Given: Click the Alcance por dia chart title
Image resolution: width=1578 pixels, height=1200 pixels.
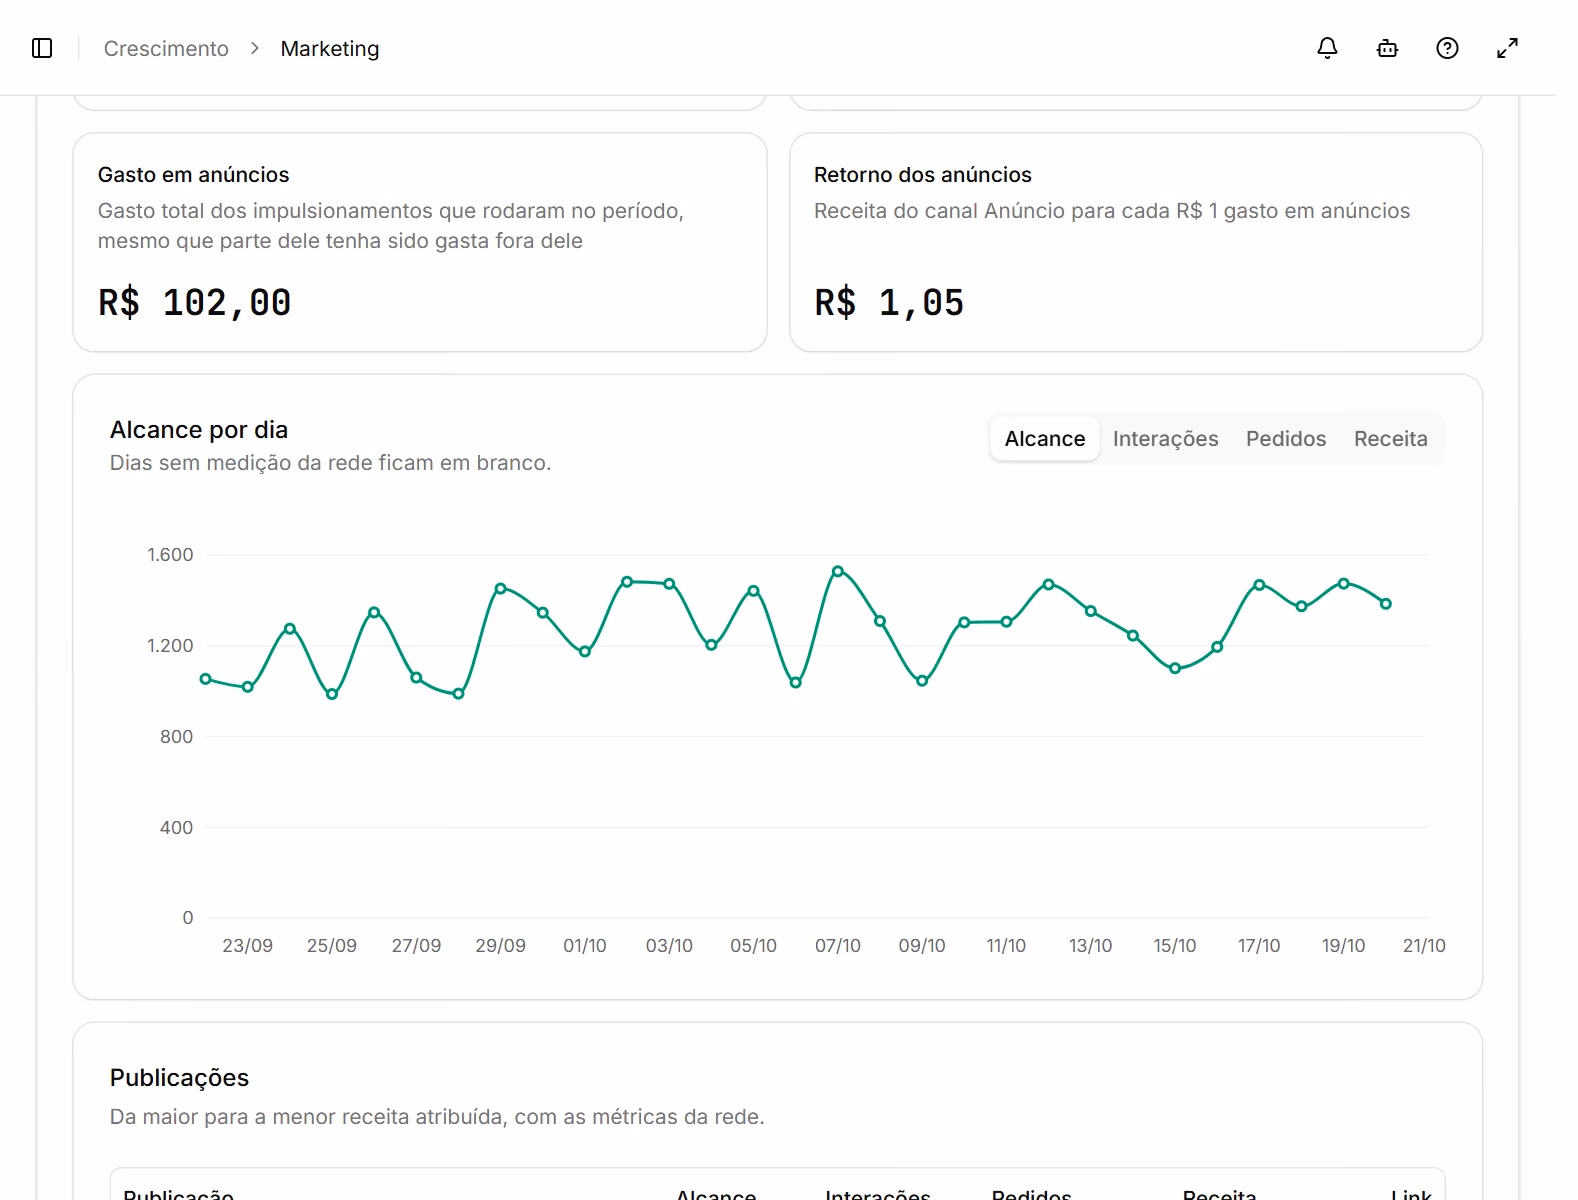Looking at the screenshot, I should [199, 430].
